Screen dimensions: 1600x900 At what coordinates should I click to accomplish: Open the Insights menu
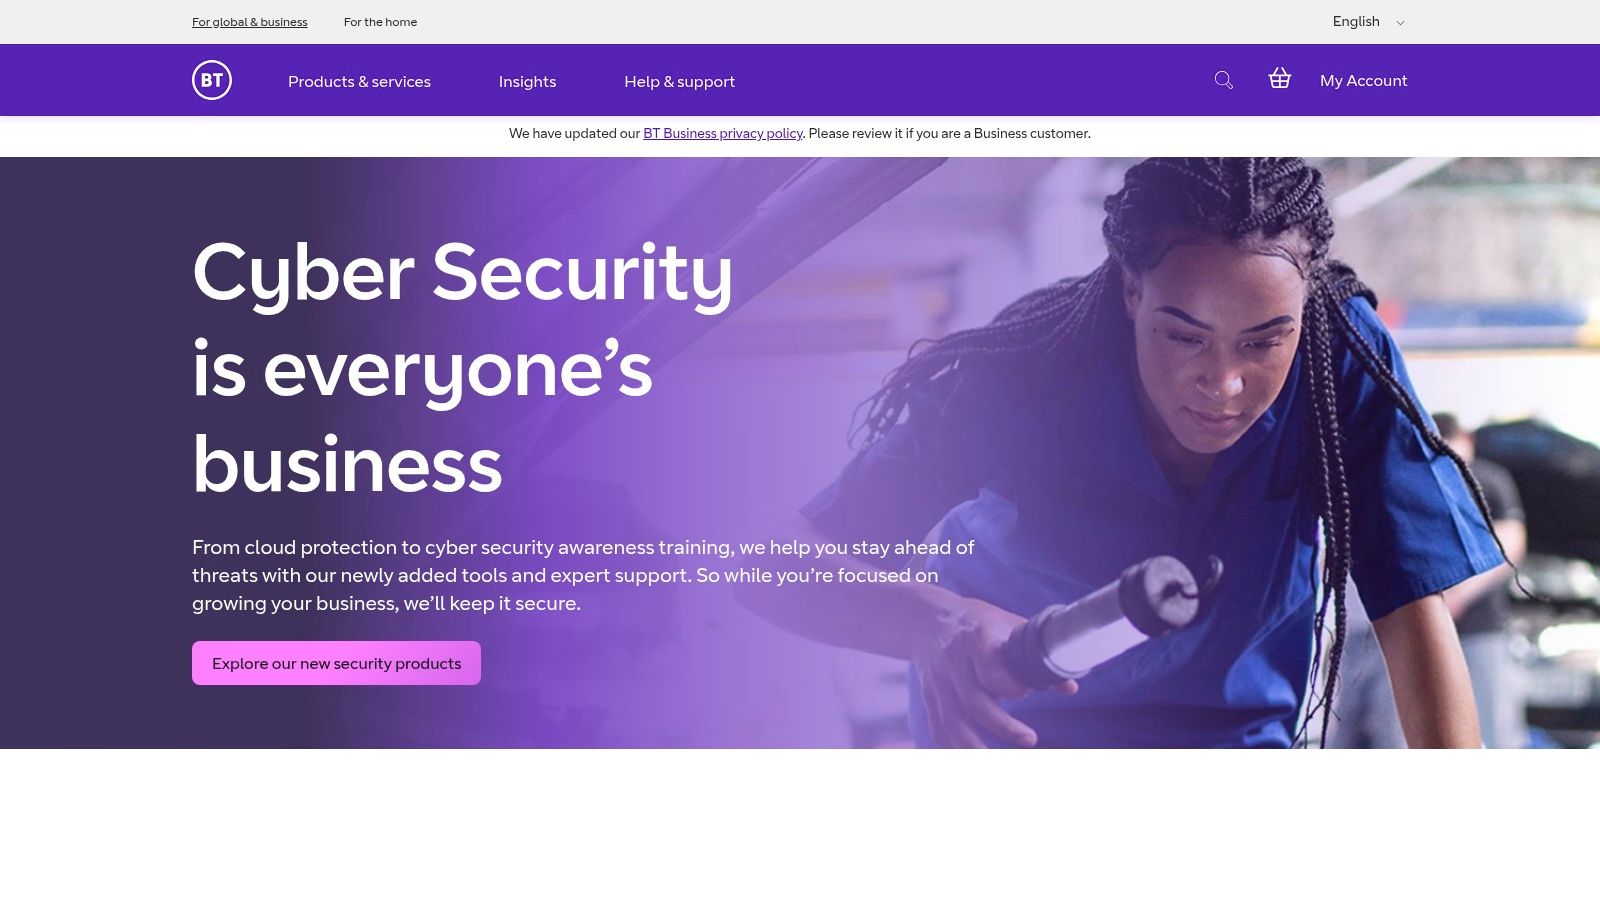coord(527,81)
